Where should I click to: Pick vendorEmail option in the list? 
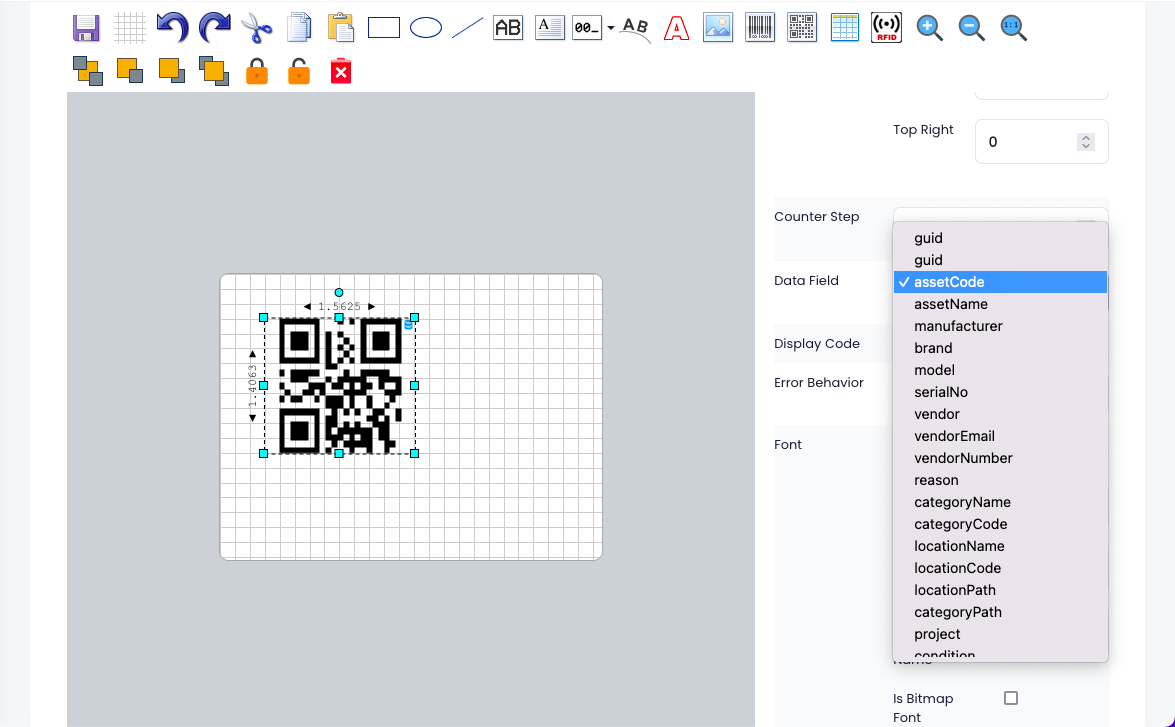tap(1000, 436)
